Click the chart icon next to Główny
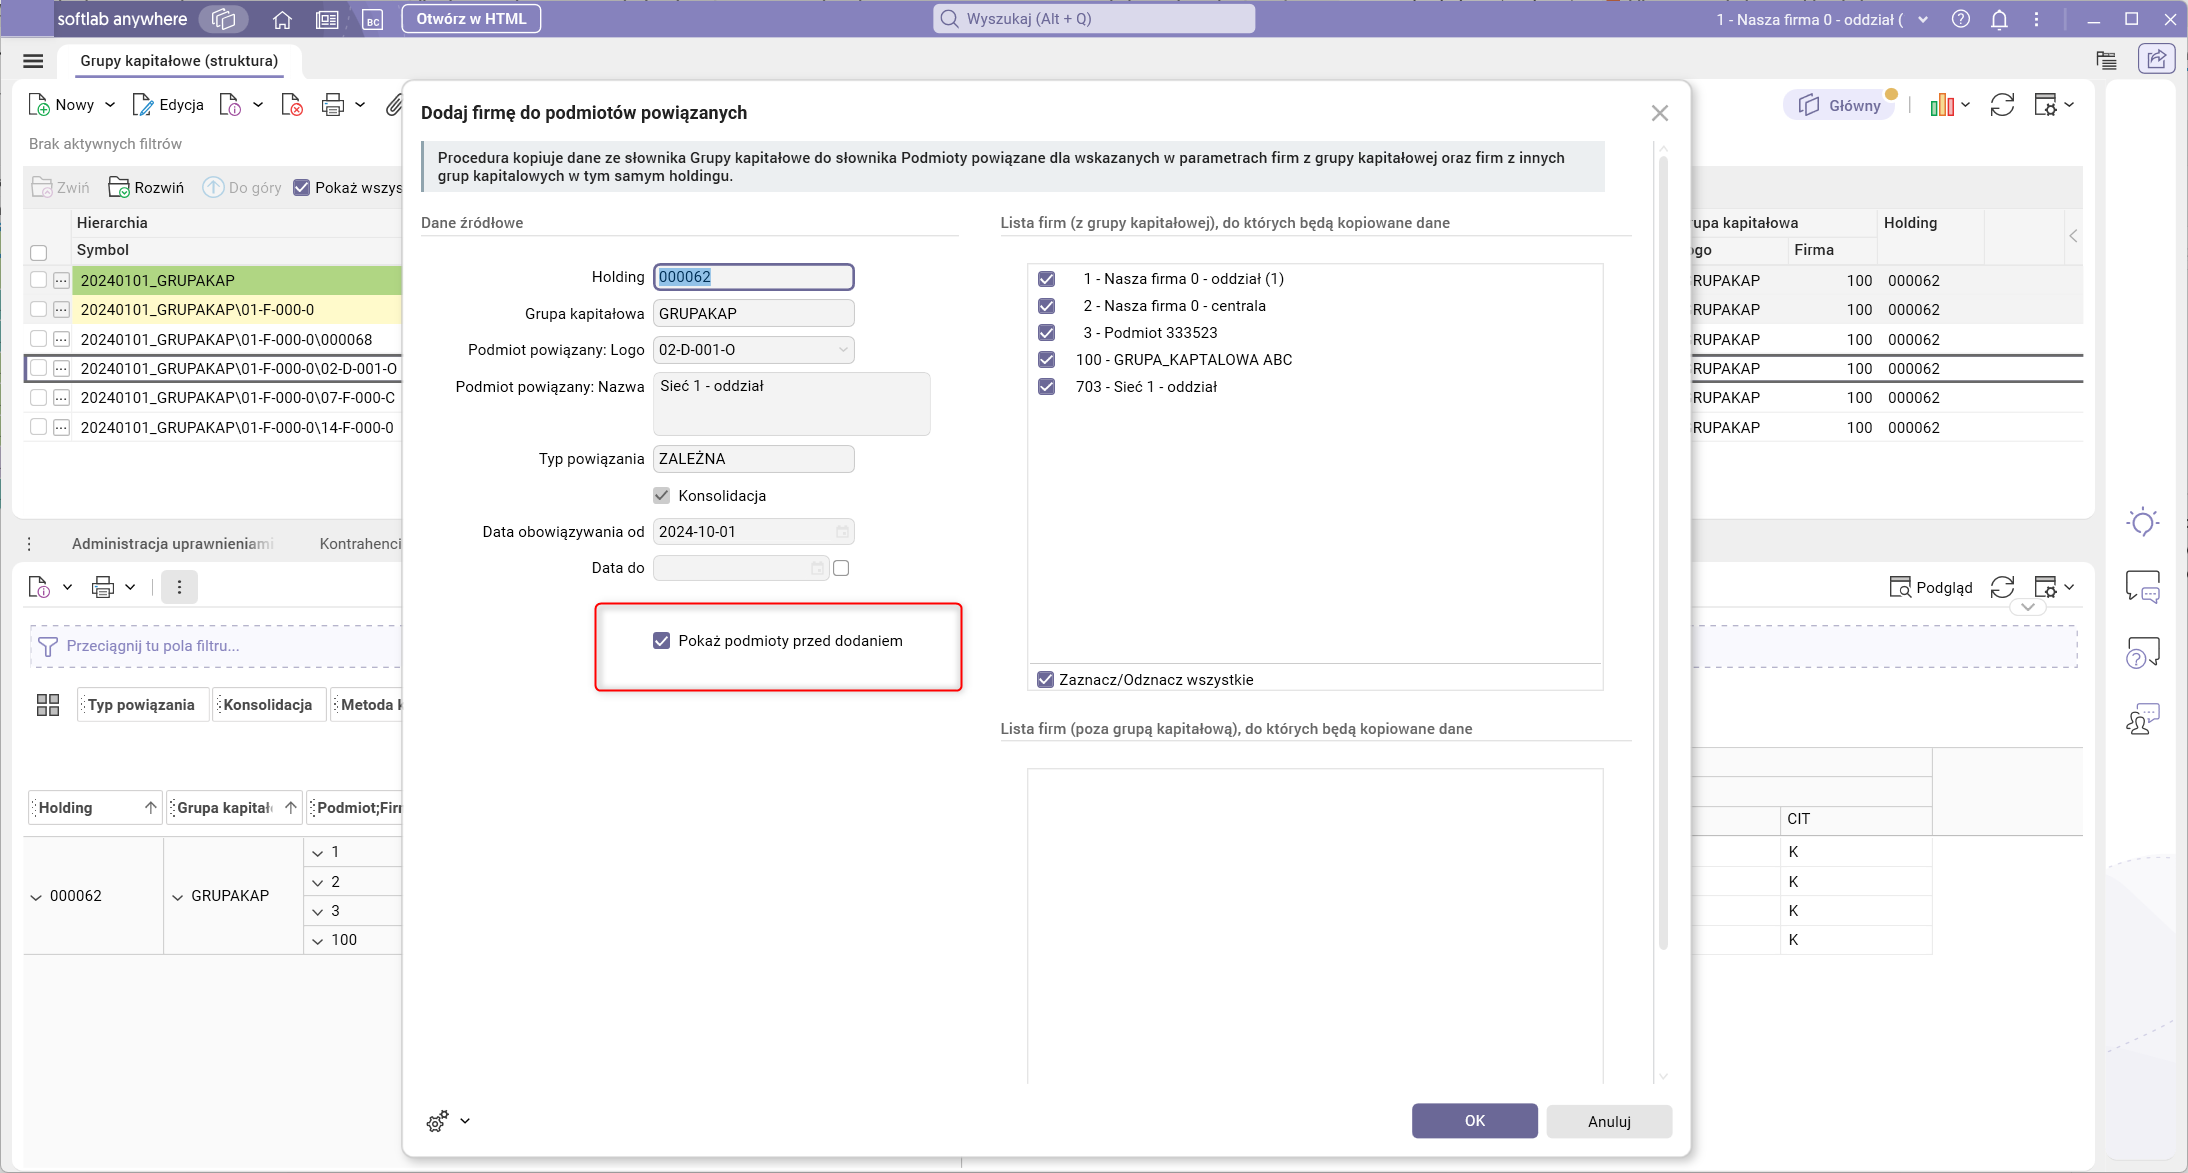 [1942, 105]
